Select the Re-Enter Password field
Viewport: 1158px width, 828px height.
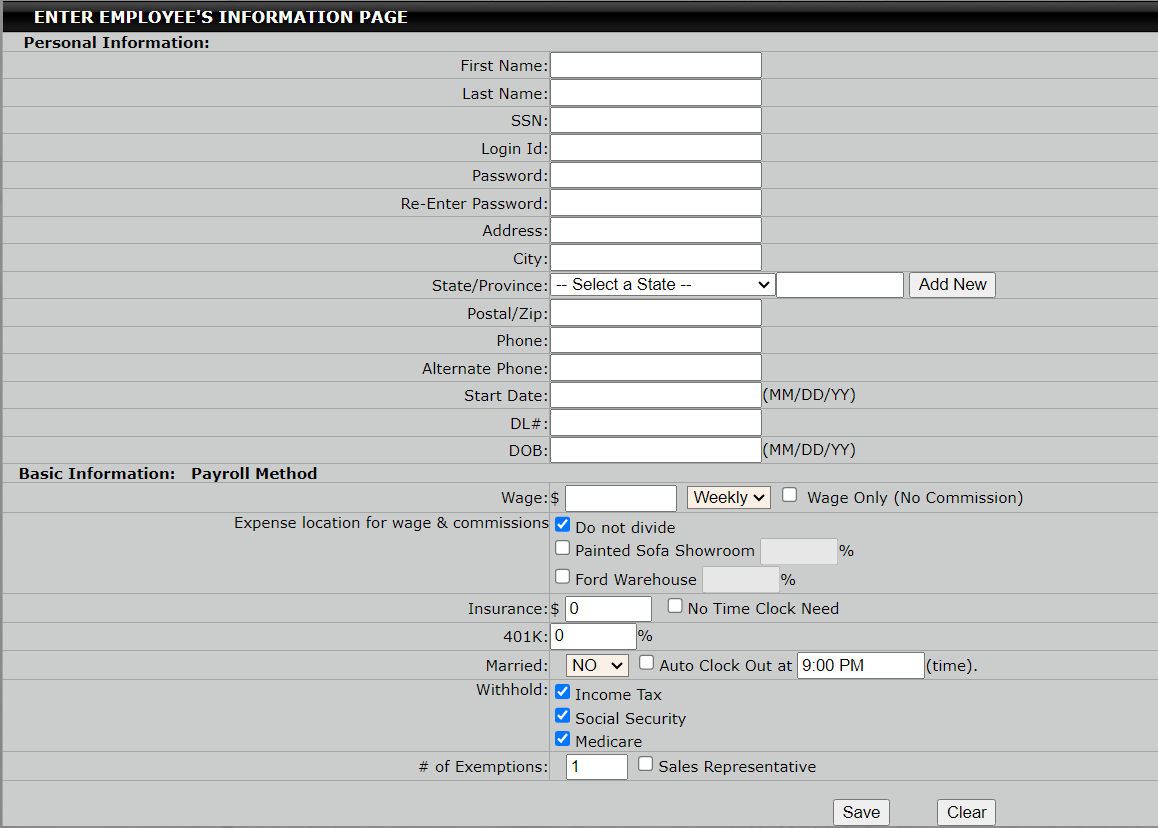[x=656, y=203]
